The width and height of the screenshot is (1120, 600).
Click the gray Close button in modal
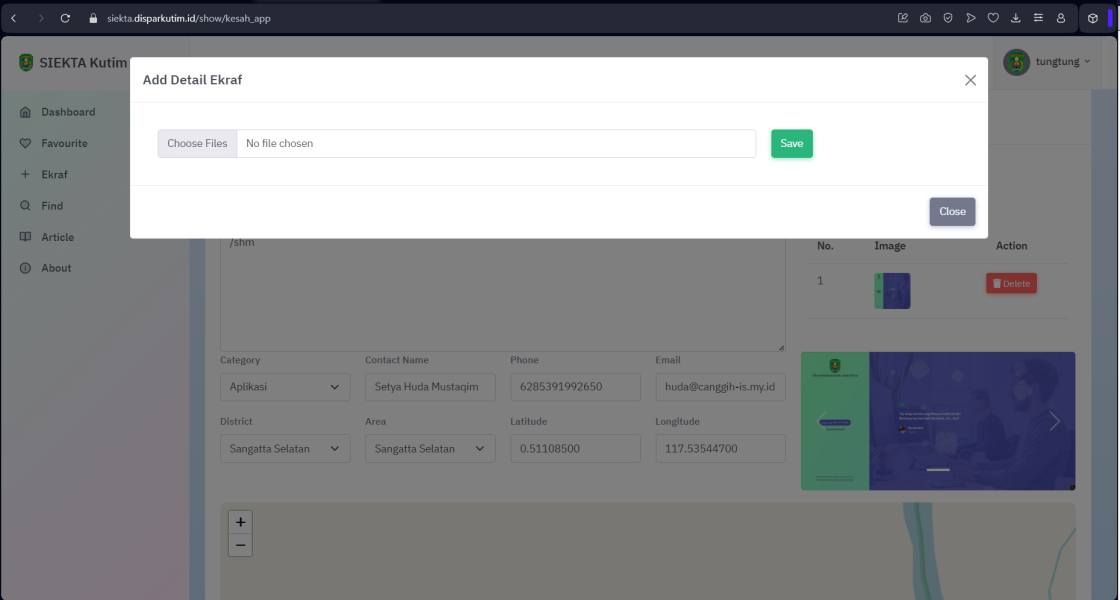coord(952,212)
